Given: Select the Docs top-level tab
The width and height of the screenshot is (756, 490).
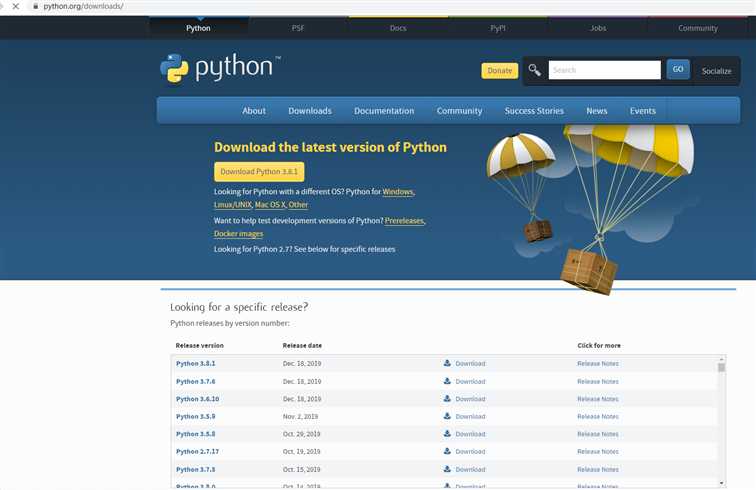Looking at the screenshot, I should 398,28.
